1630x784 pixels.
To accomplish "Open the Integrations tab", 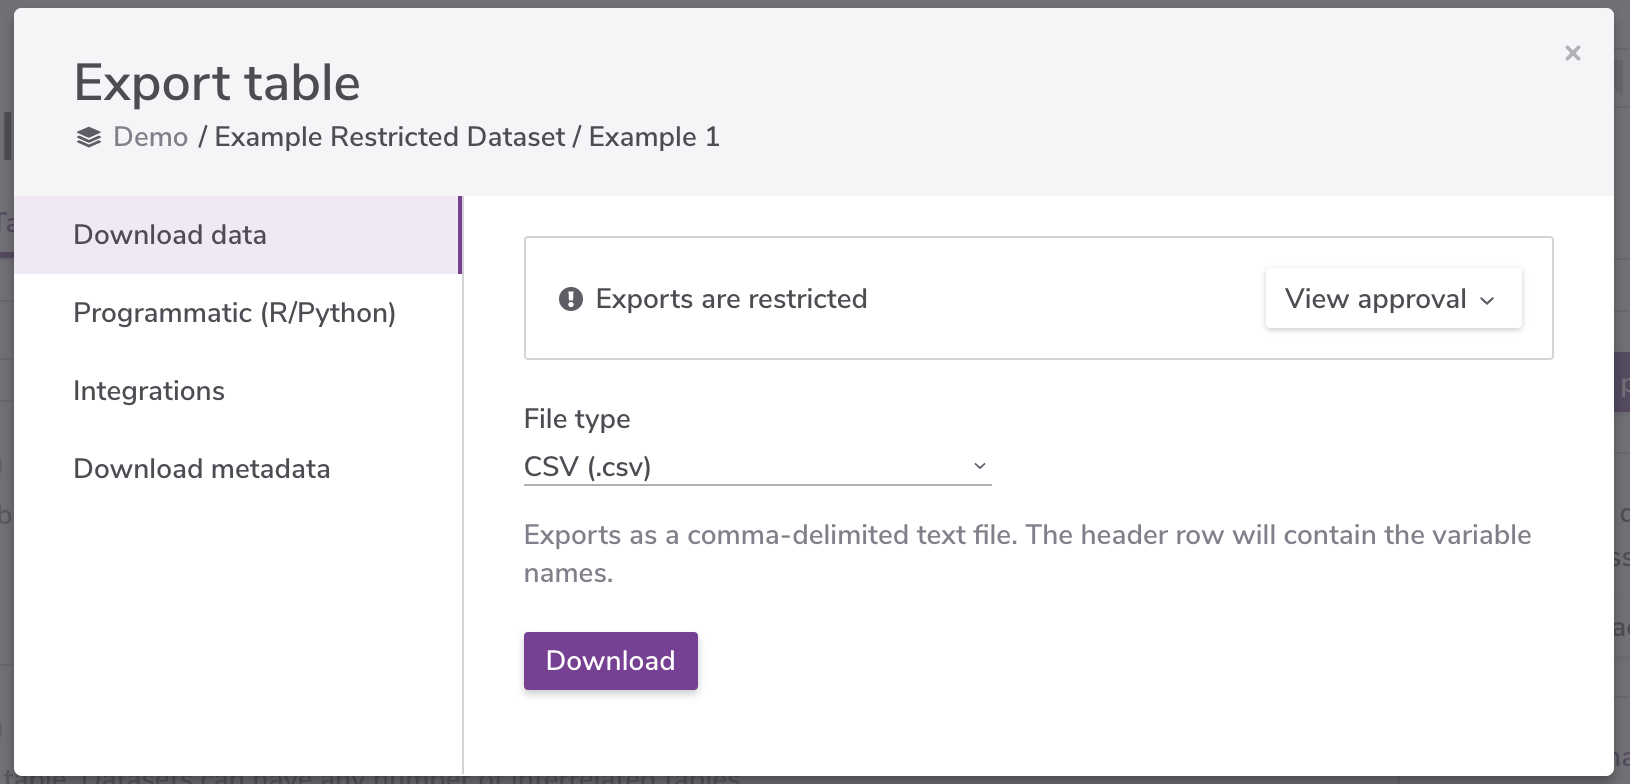I will pyautogui.click(x=149, y=391).
